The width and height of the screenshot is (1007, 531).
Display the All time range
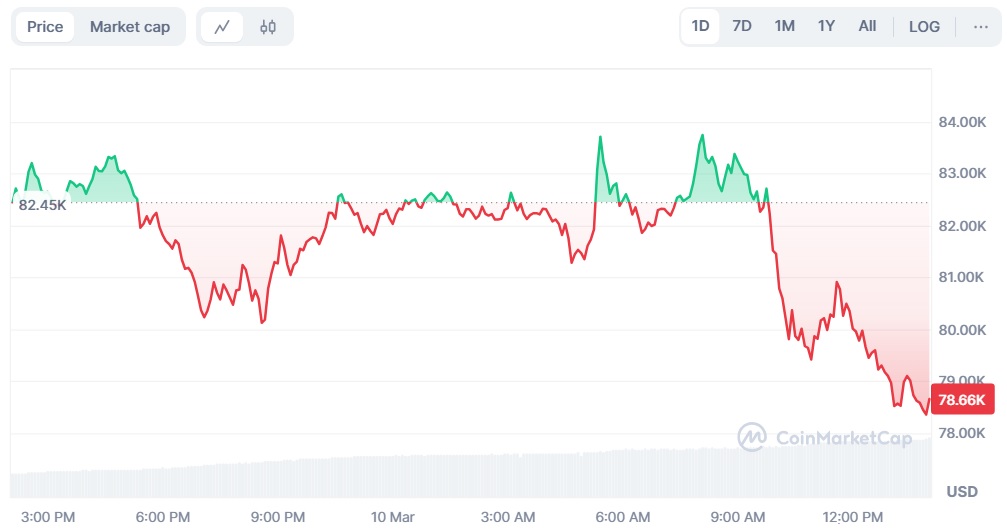point(867,26)
